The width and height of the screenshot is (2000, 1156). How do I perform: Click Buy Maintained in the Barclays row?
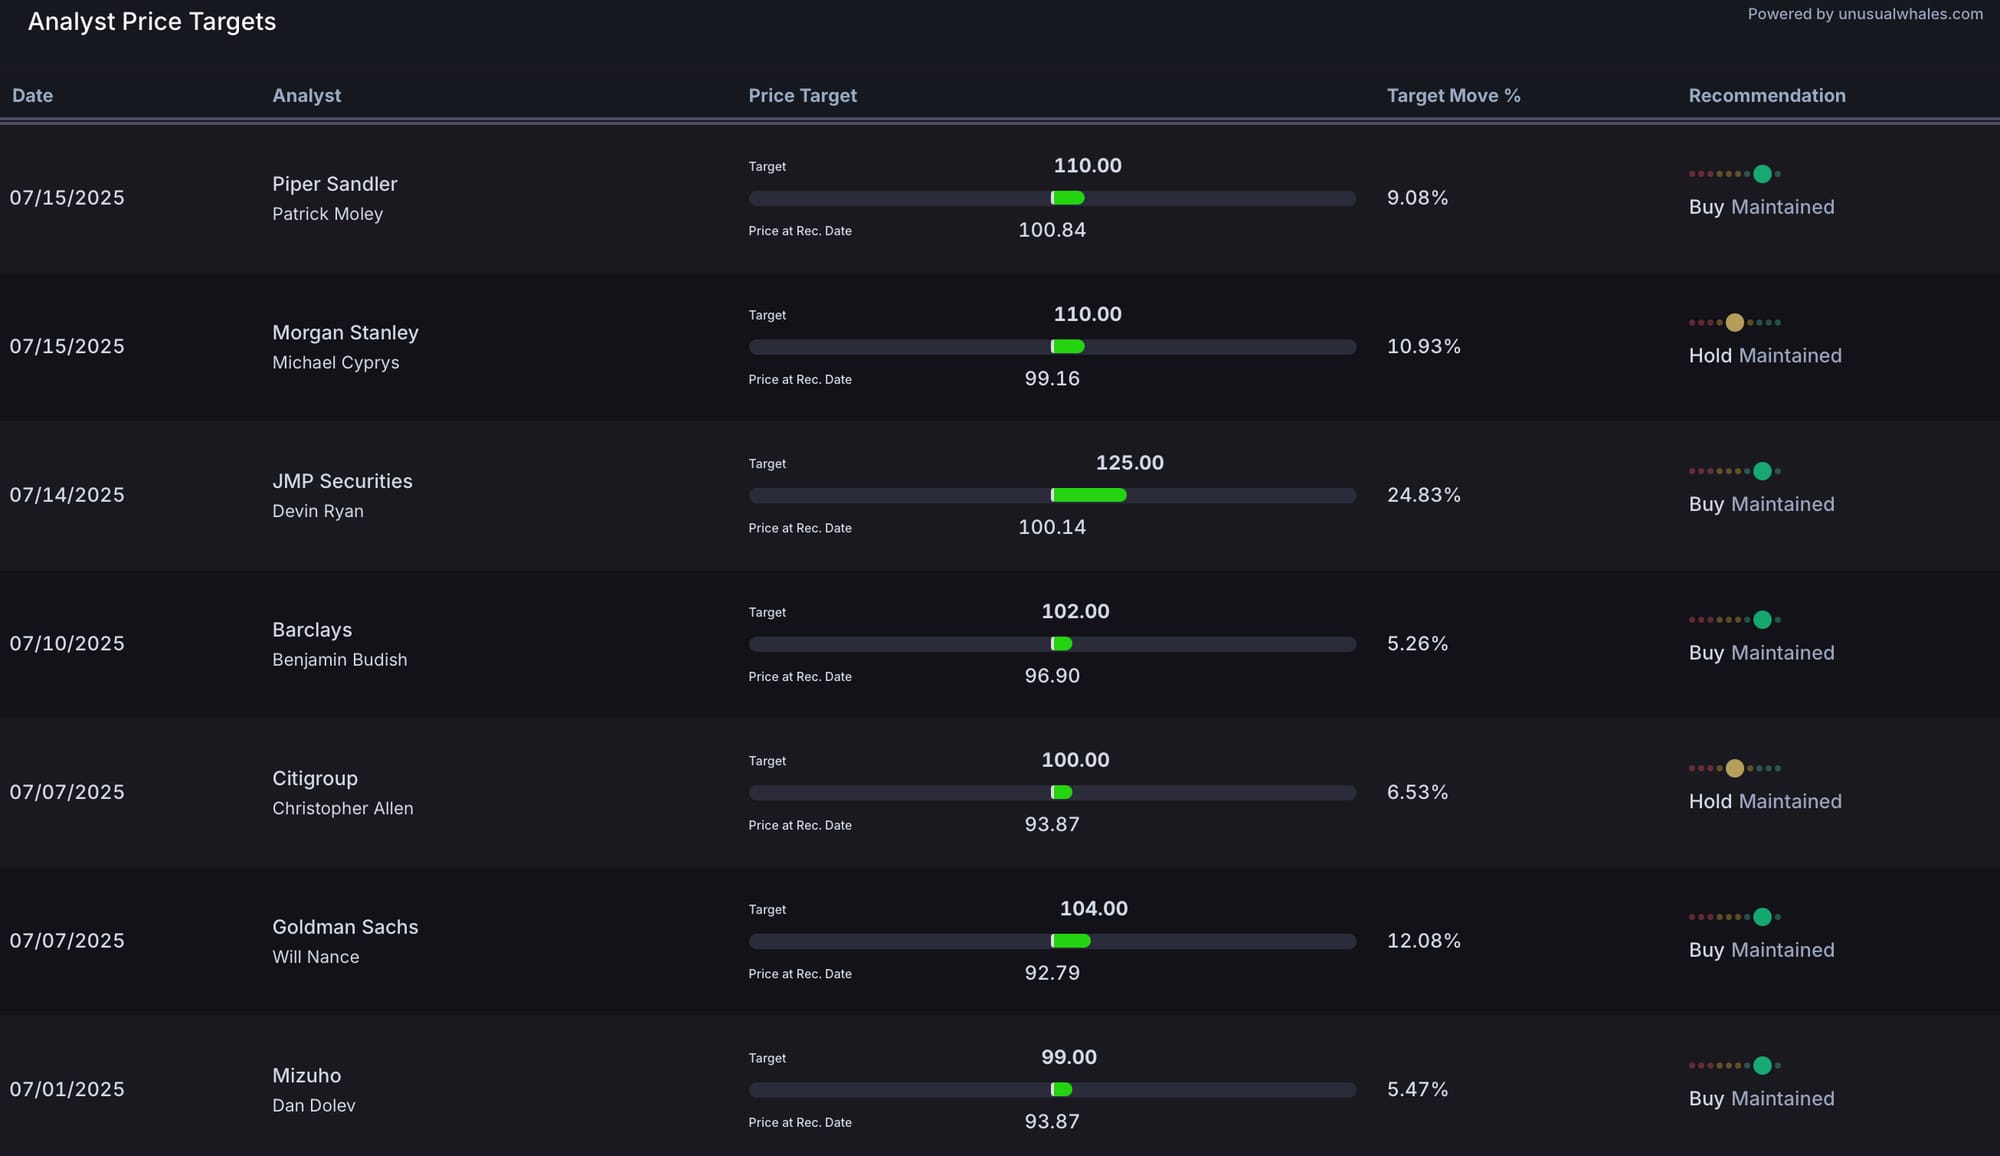tap(1762, 653)
